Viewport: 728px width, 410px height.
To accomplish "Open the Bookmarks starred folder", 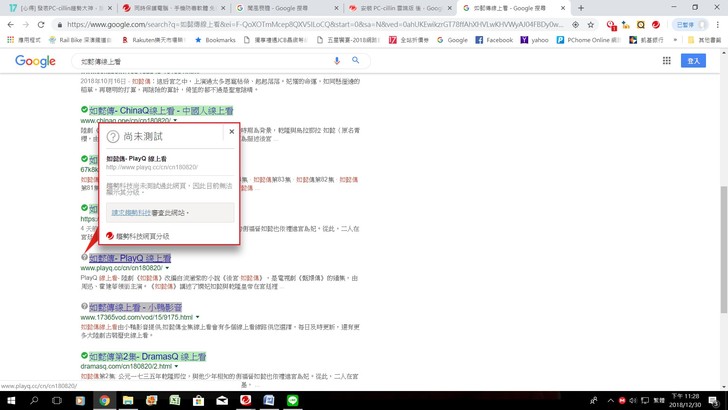I will [x=215, y=40].
